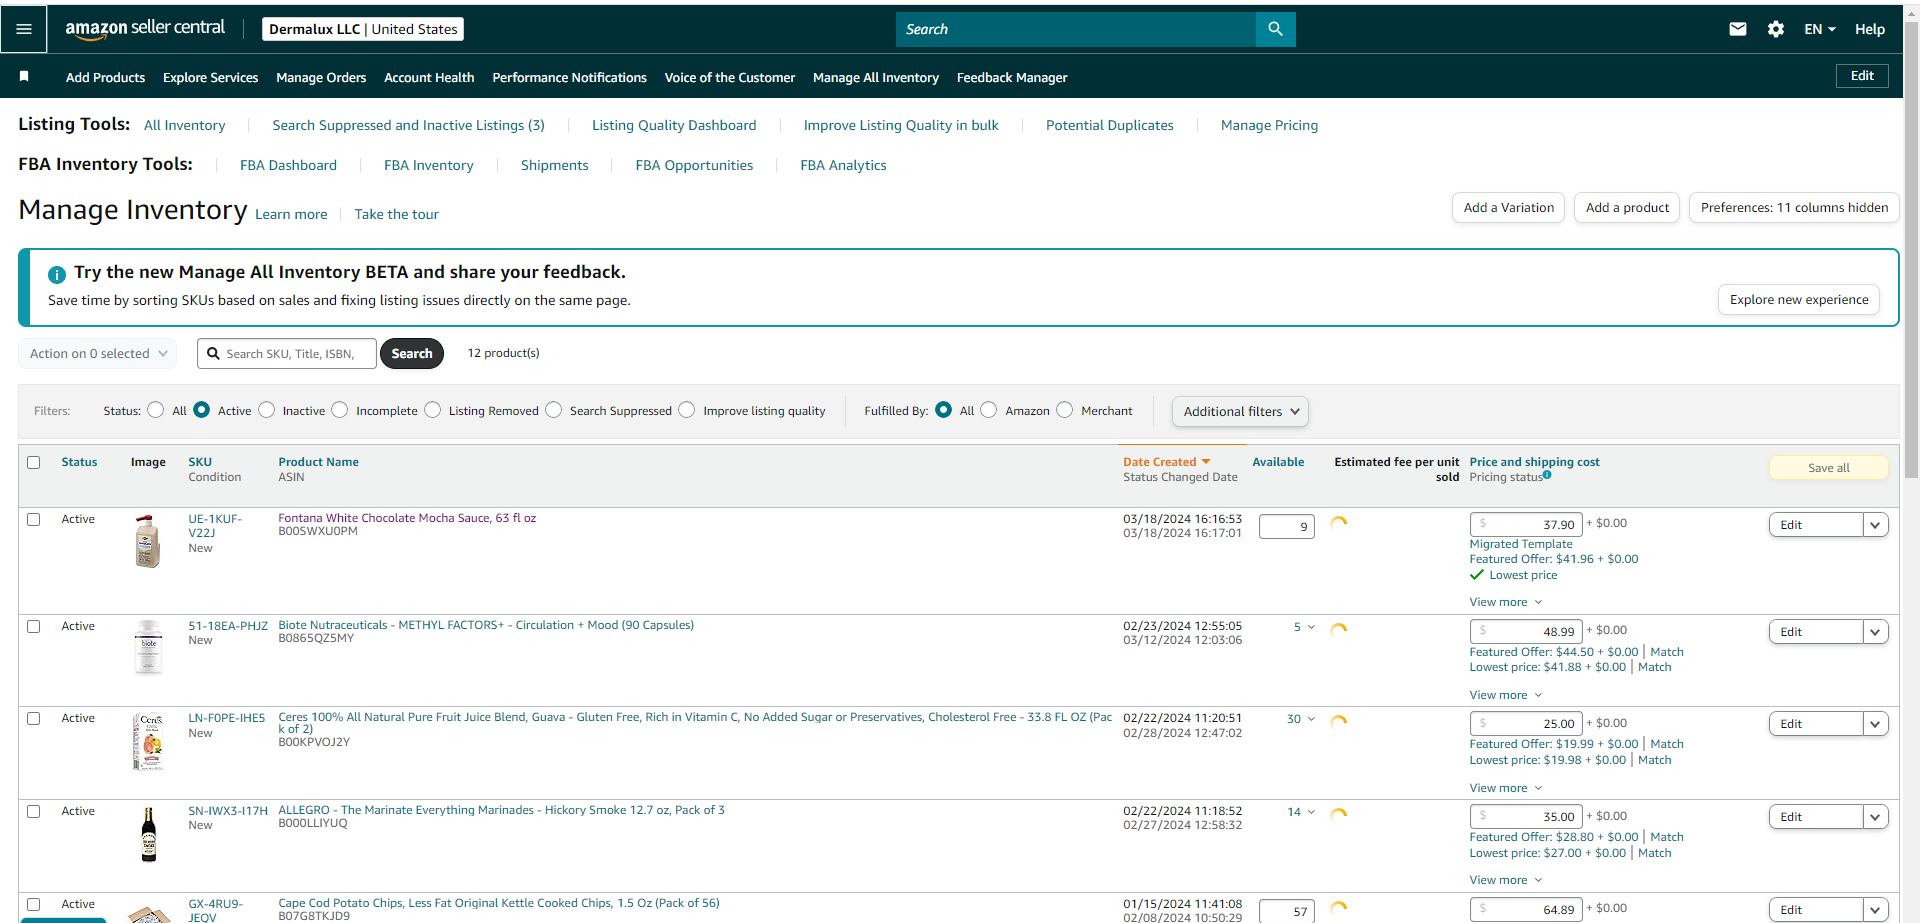Screen dimensions: 1920x923
Task: Open Preferences: 11 columns hidden
Action: point(1794,208)
